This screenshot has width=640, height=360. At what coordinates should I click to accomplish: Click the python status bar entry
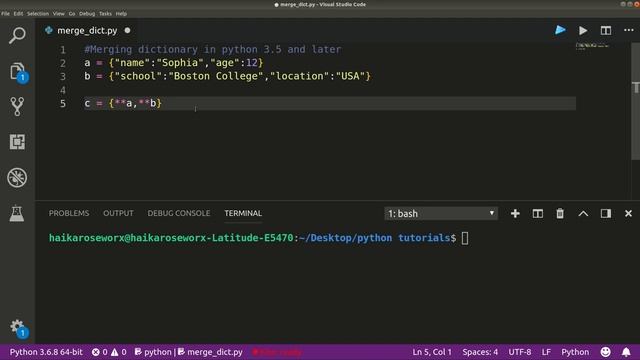153,352
